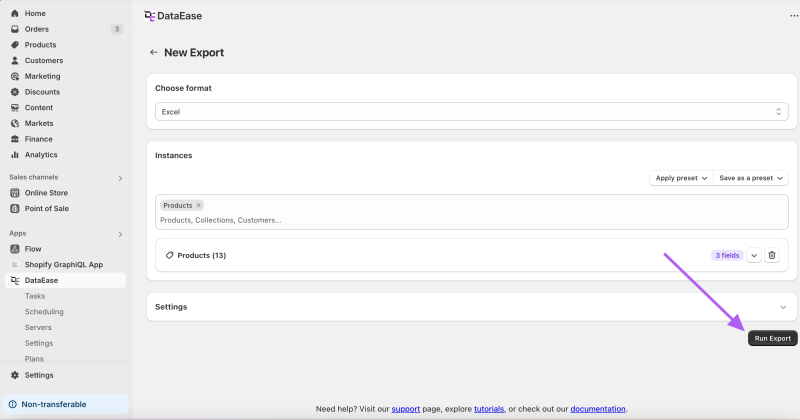The height and width of the screenshot is (420, 800).
Task: Expand the Apps section arrow
Action: click(x=120, y=234)
